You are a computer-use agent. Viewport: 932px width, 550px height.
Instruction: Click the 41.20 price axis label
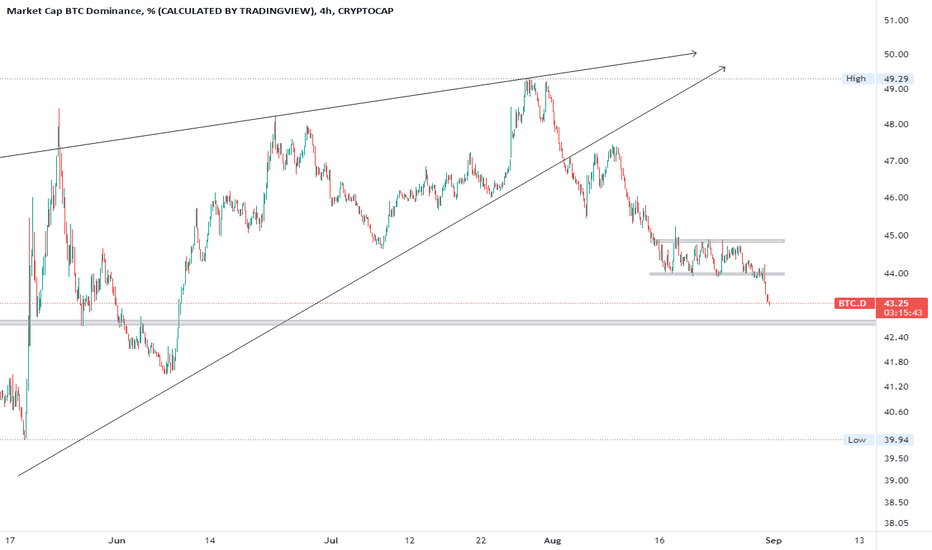[x=896, y=386]
